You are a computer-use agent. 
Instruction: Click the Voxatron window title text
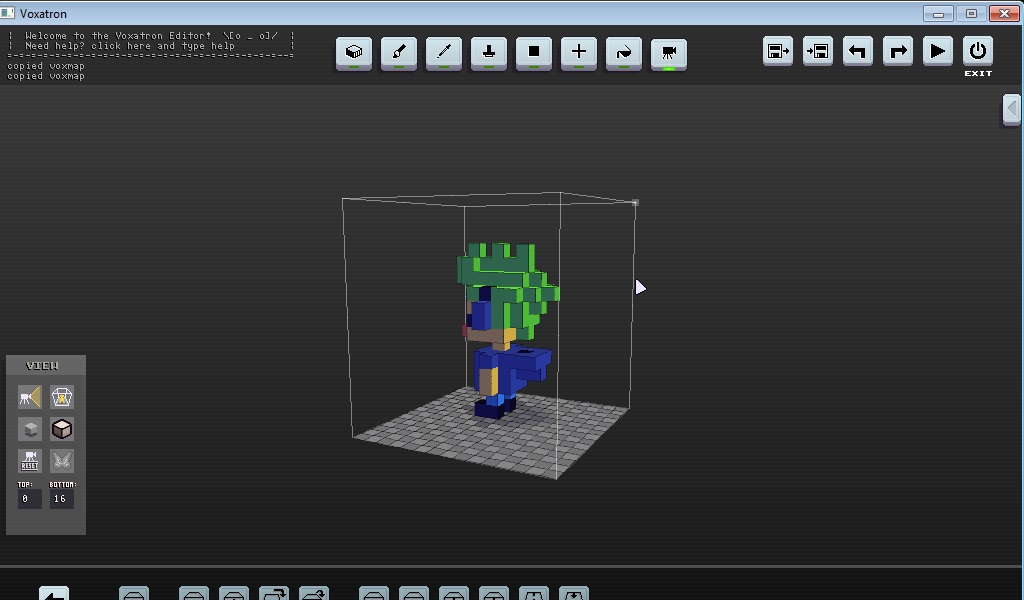click(43, 14)
